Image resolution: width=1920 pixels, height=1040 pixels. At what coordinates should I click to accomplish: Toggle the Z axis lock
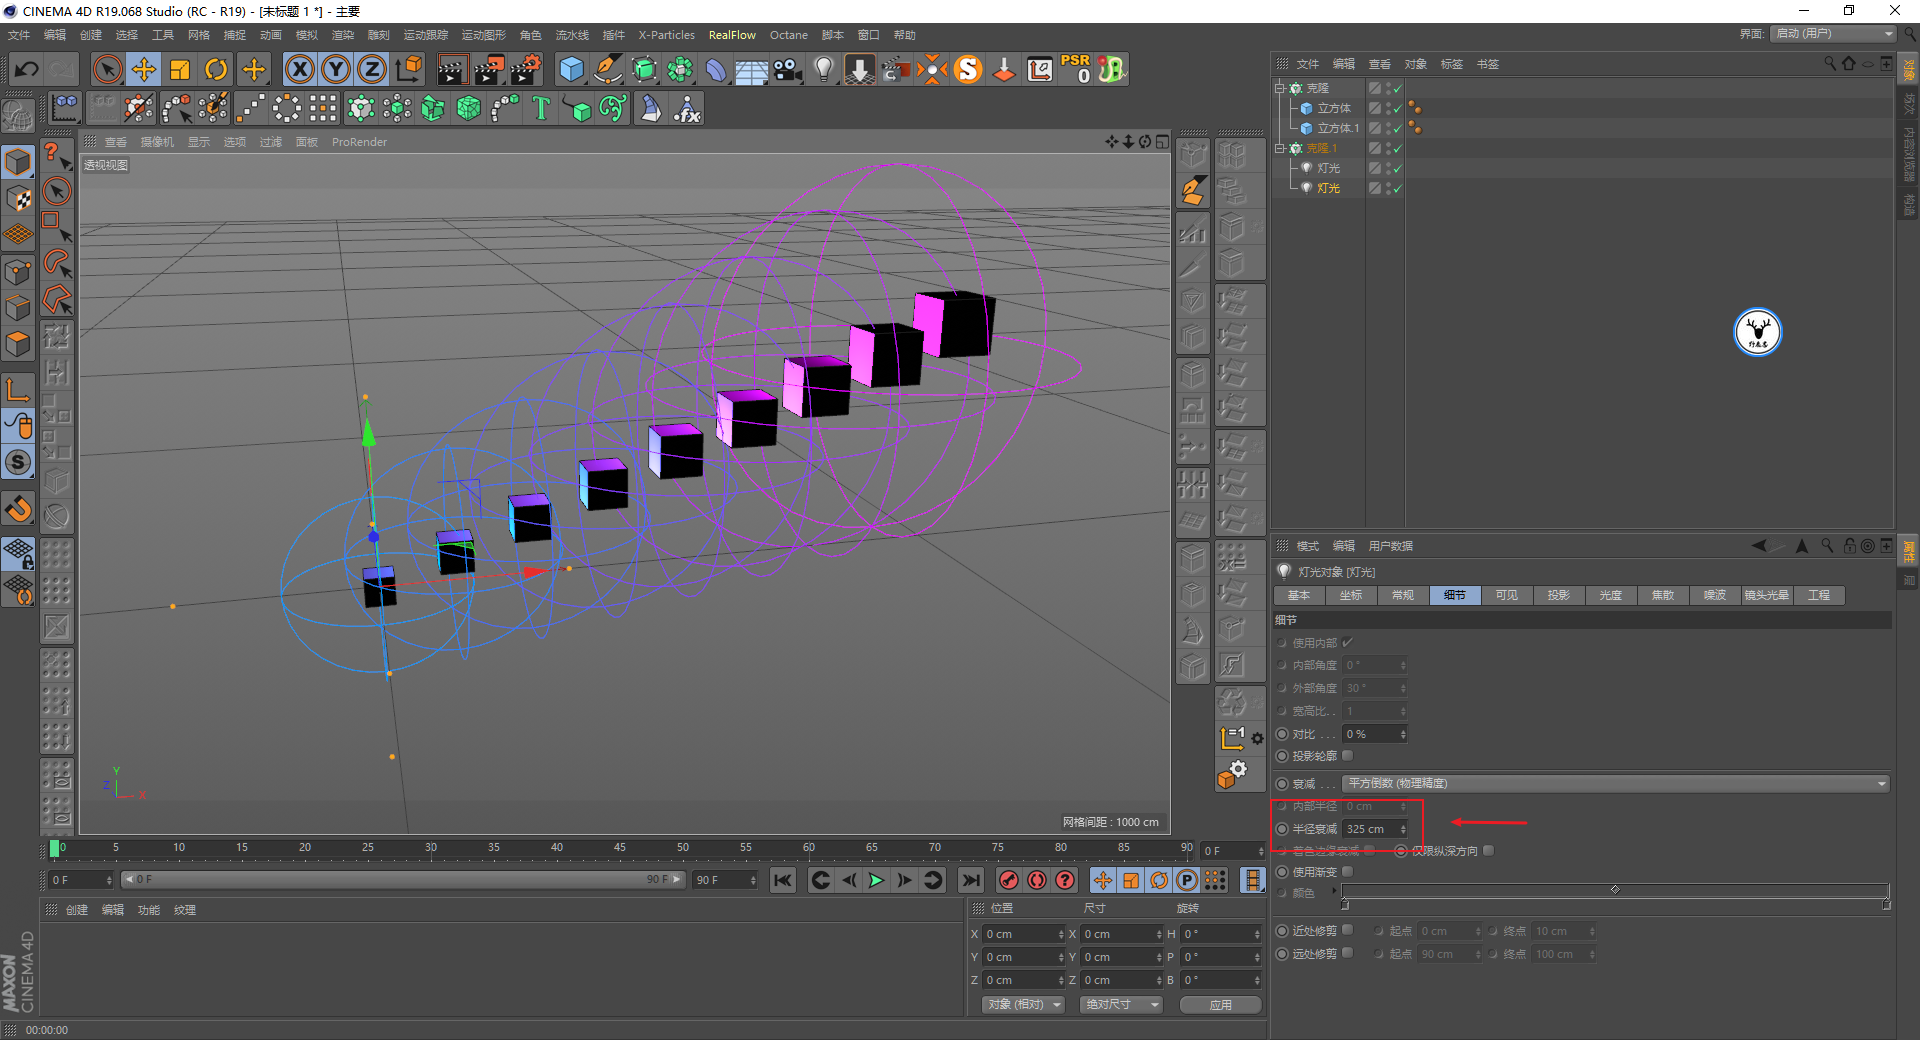371,69
